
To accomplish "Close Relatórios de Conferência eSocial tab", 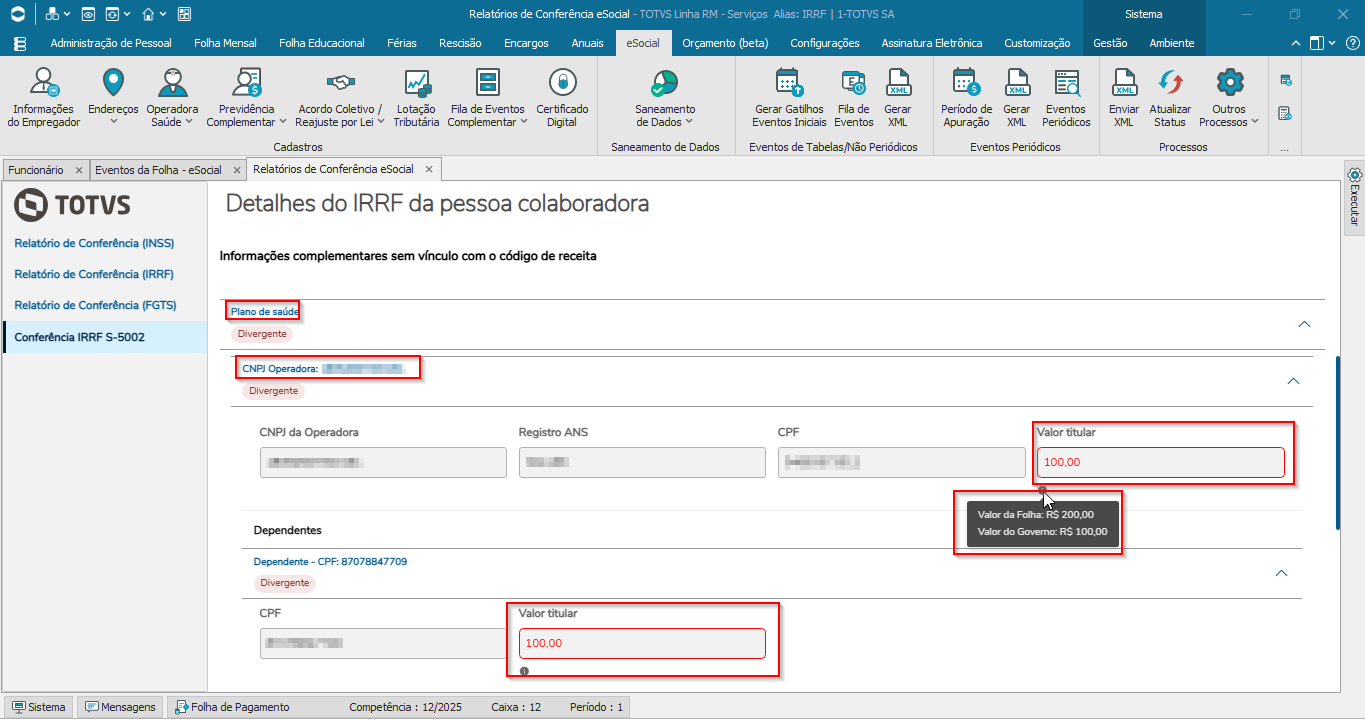I will pos(428,169).
